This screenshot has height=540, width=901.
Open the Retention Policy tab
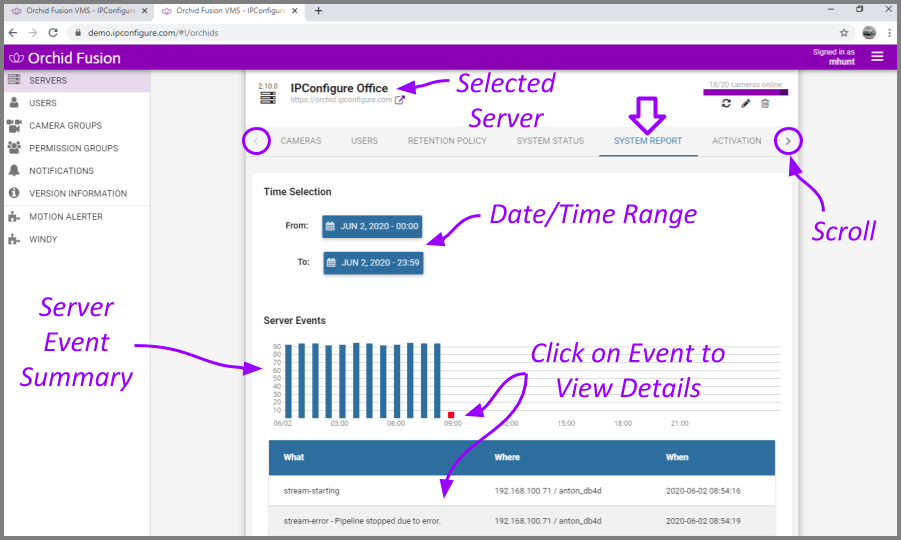click(x=447, y=141)
